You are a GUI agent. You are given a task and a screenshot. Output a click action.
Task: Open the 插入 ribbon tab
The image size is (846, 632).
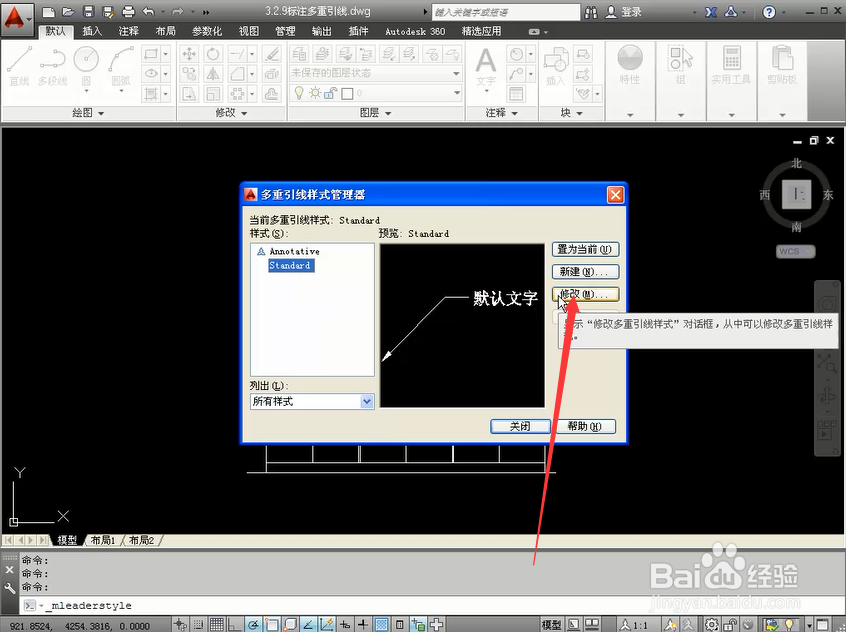[92, 31]
